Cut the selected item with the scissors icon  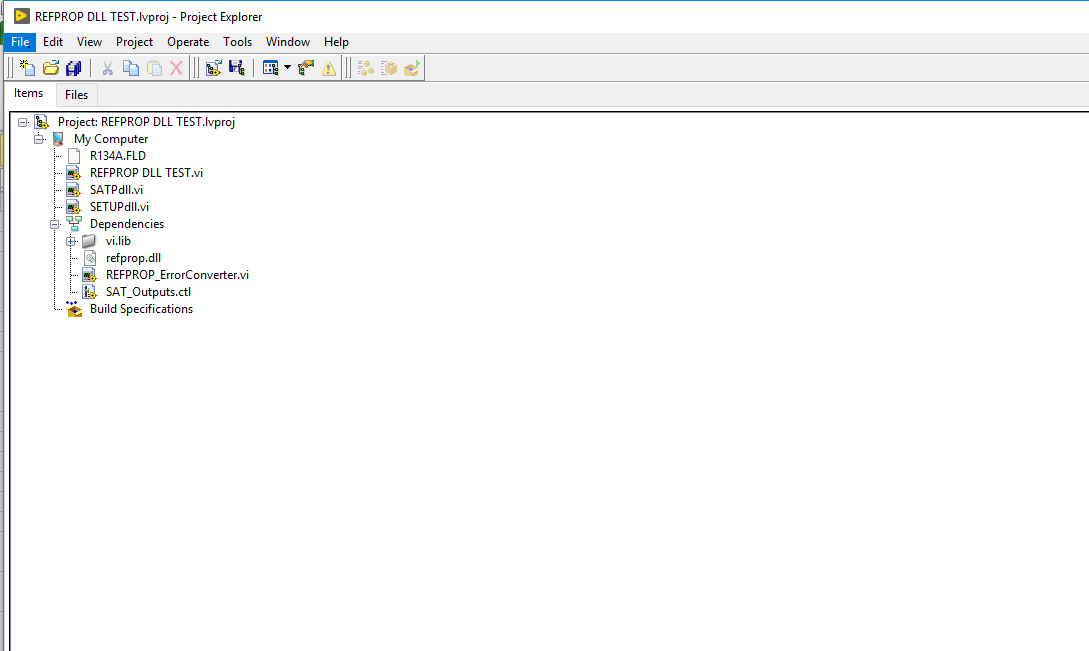pos(107,67)
